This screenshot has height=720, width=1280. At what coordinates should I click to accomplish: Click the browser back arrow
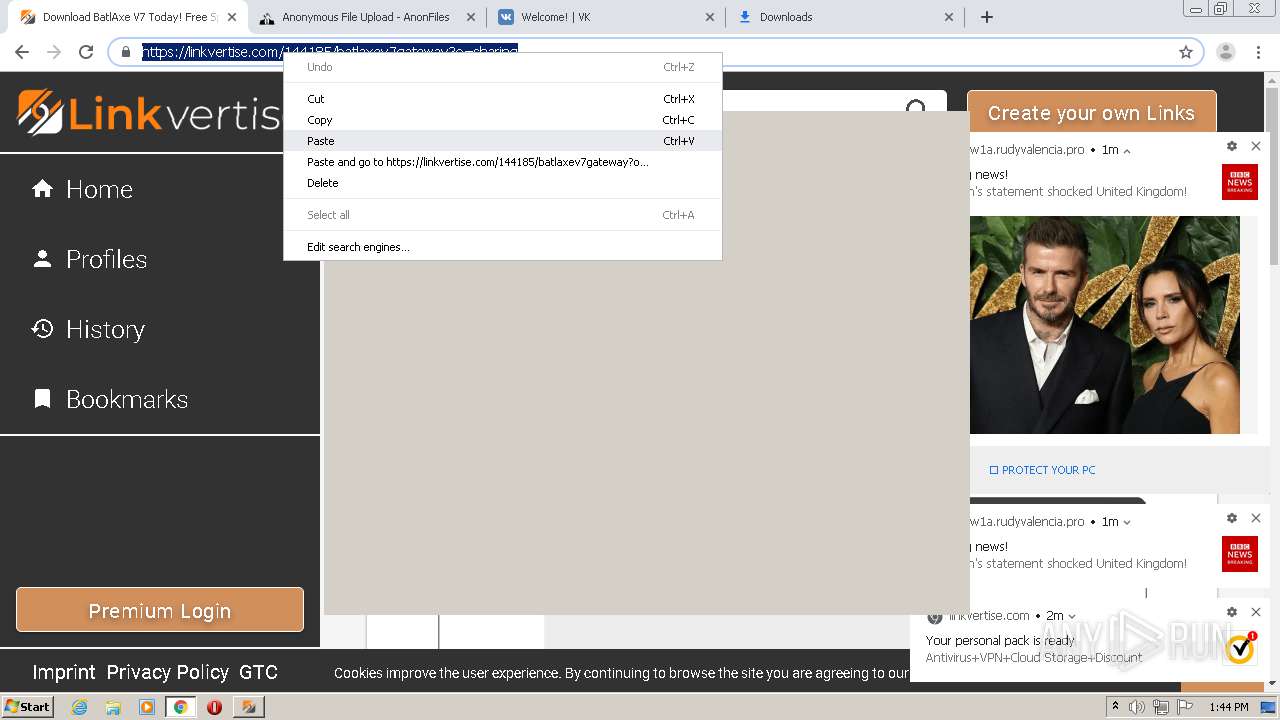[22, 52]
